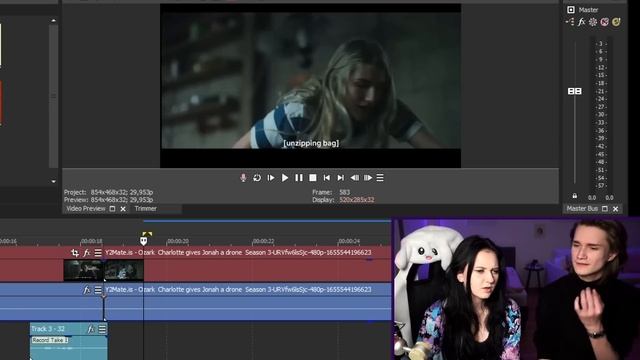Click the Track 3 - 32 clip header

coord(69,329)
